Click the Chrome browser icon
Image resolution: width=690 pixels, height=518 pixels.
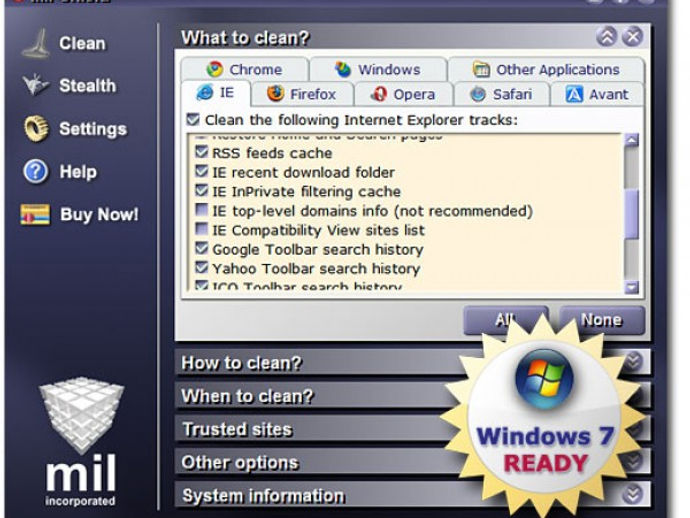click(215, 69)
